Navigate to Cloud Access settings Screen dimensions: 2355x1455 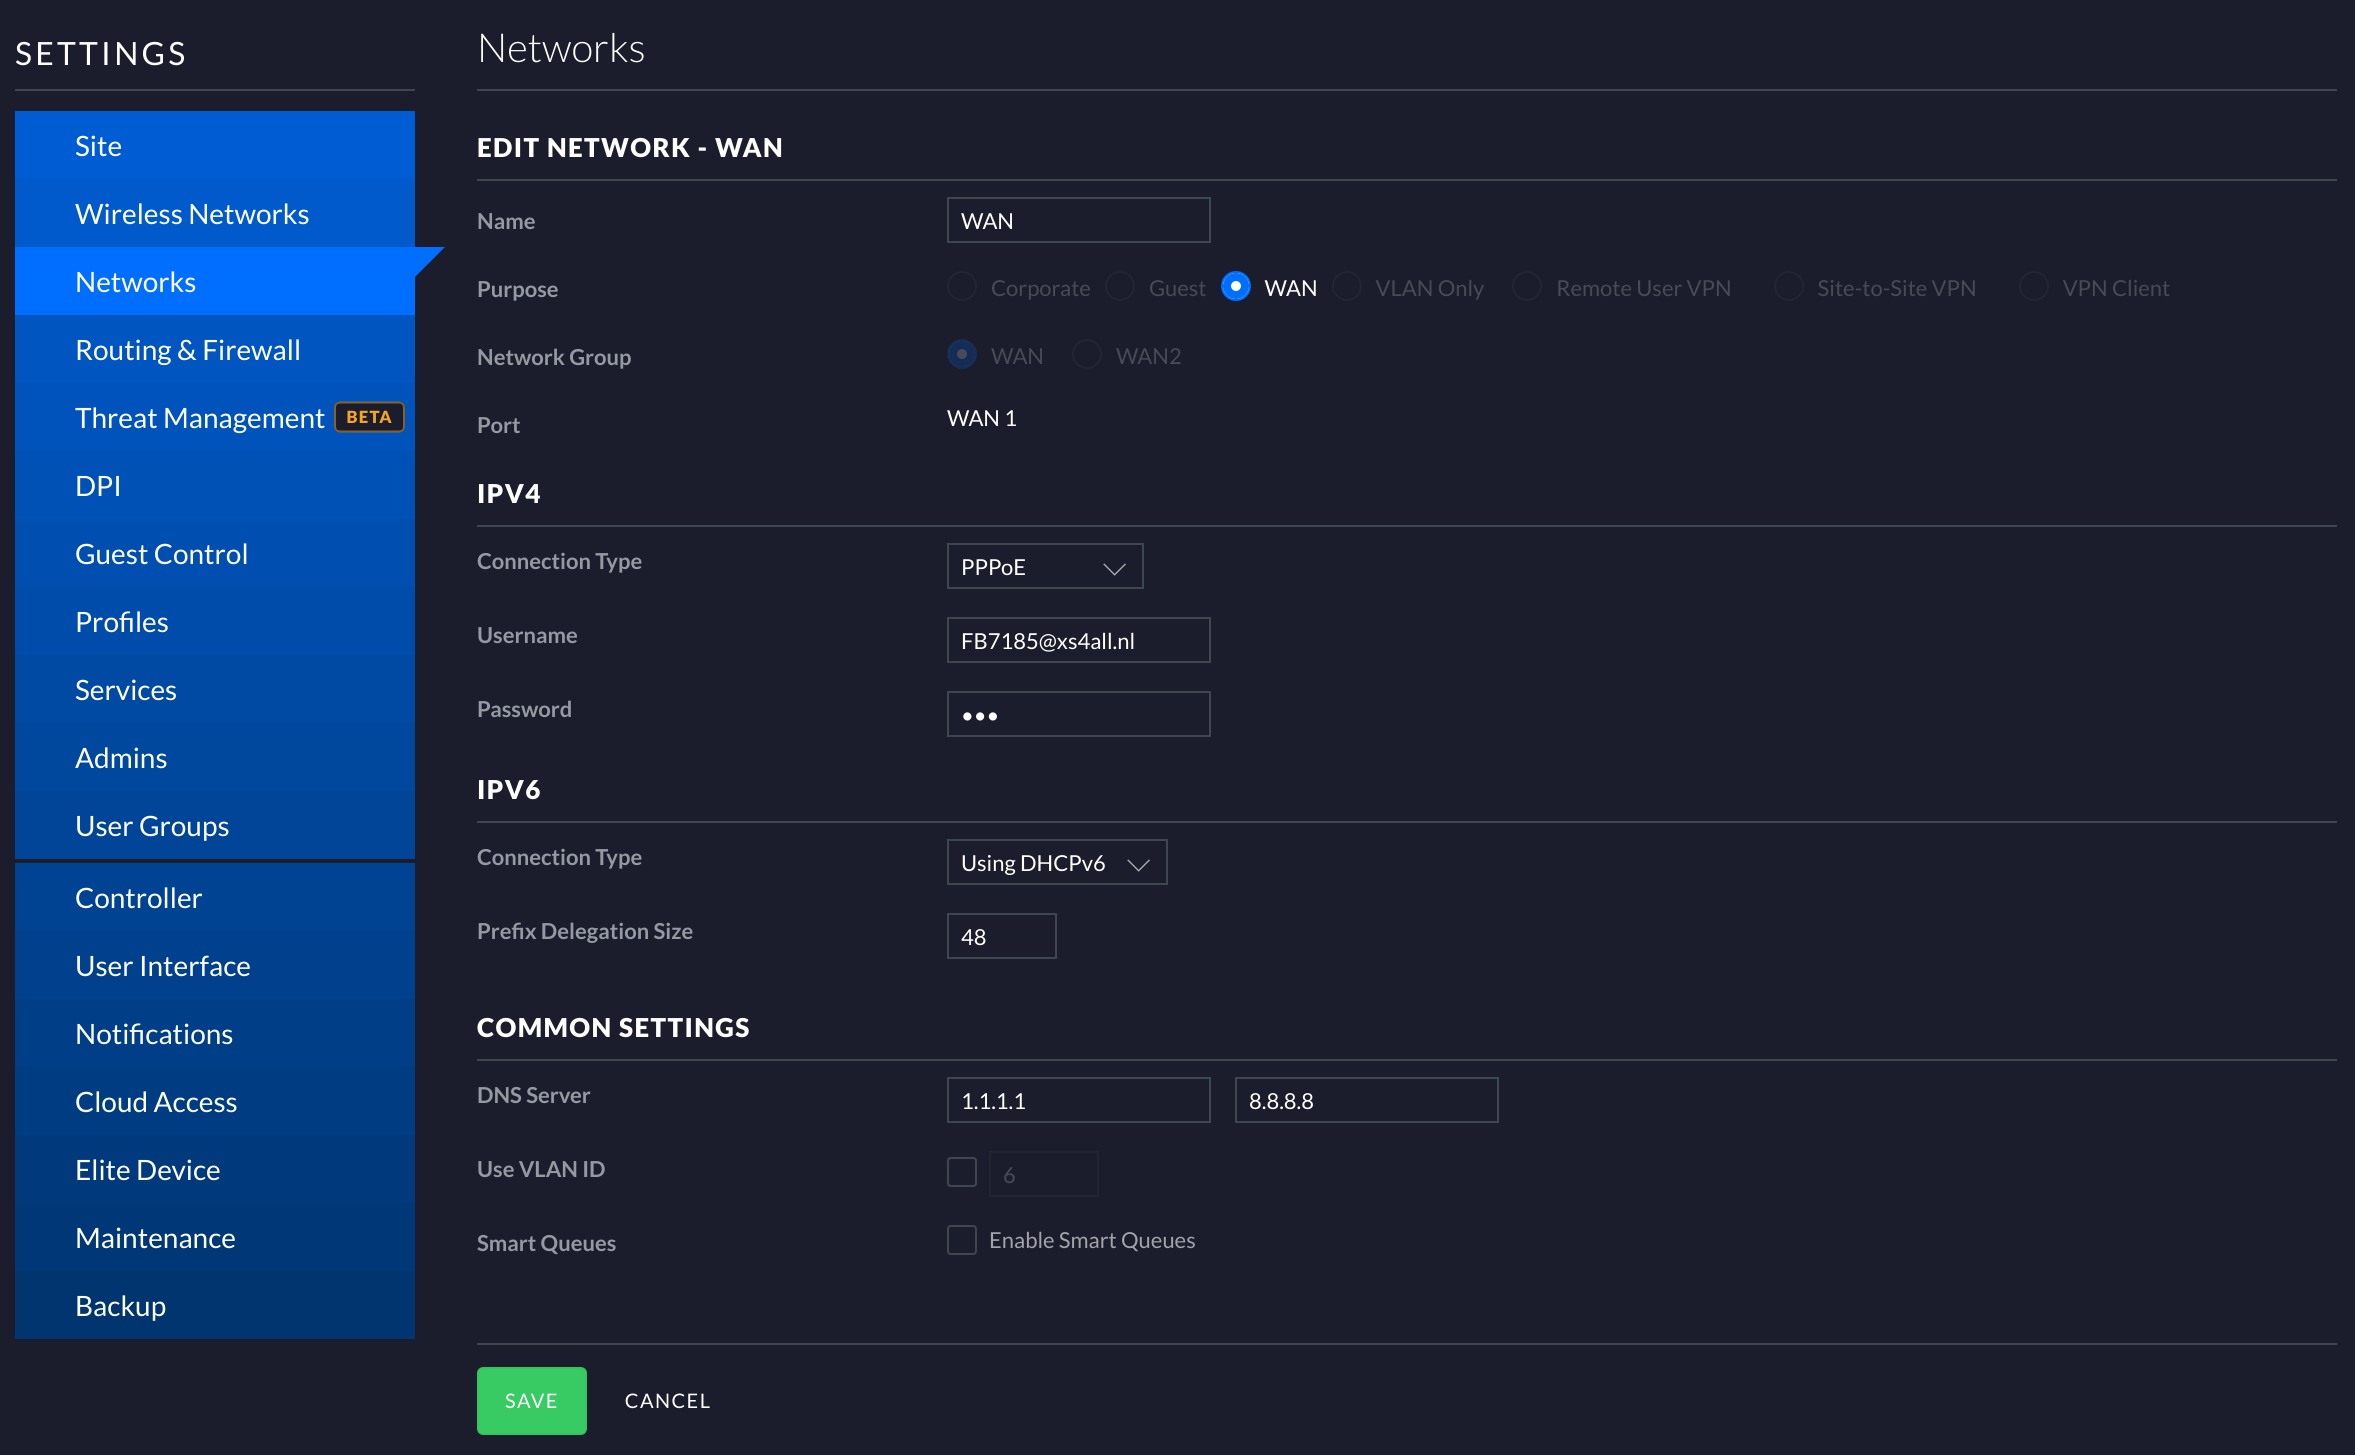(156, 1101)
